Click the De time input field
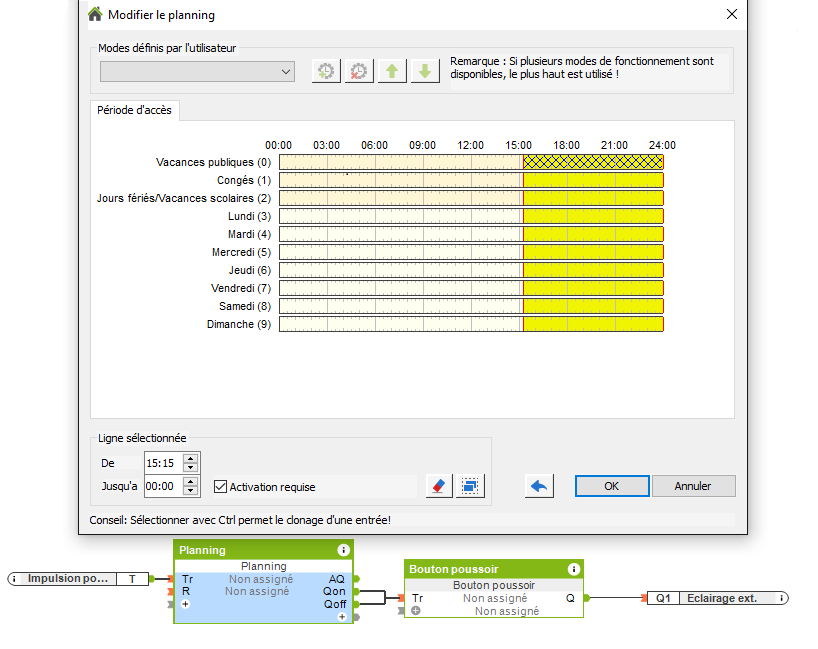 coord(163,463)
